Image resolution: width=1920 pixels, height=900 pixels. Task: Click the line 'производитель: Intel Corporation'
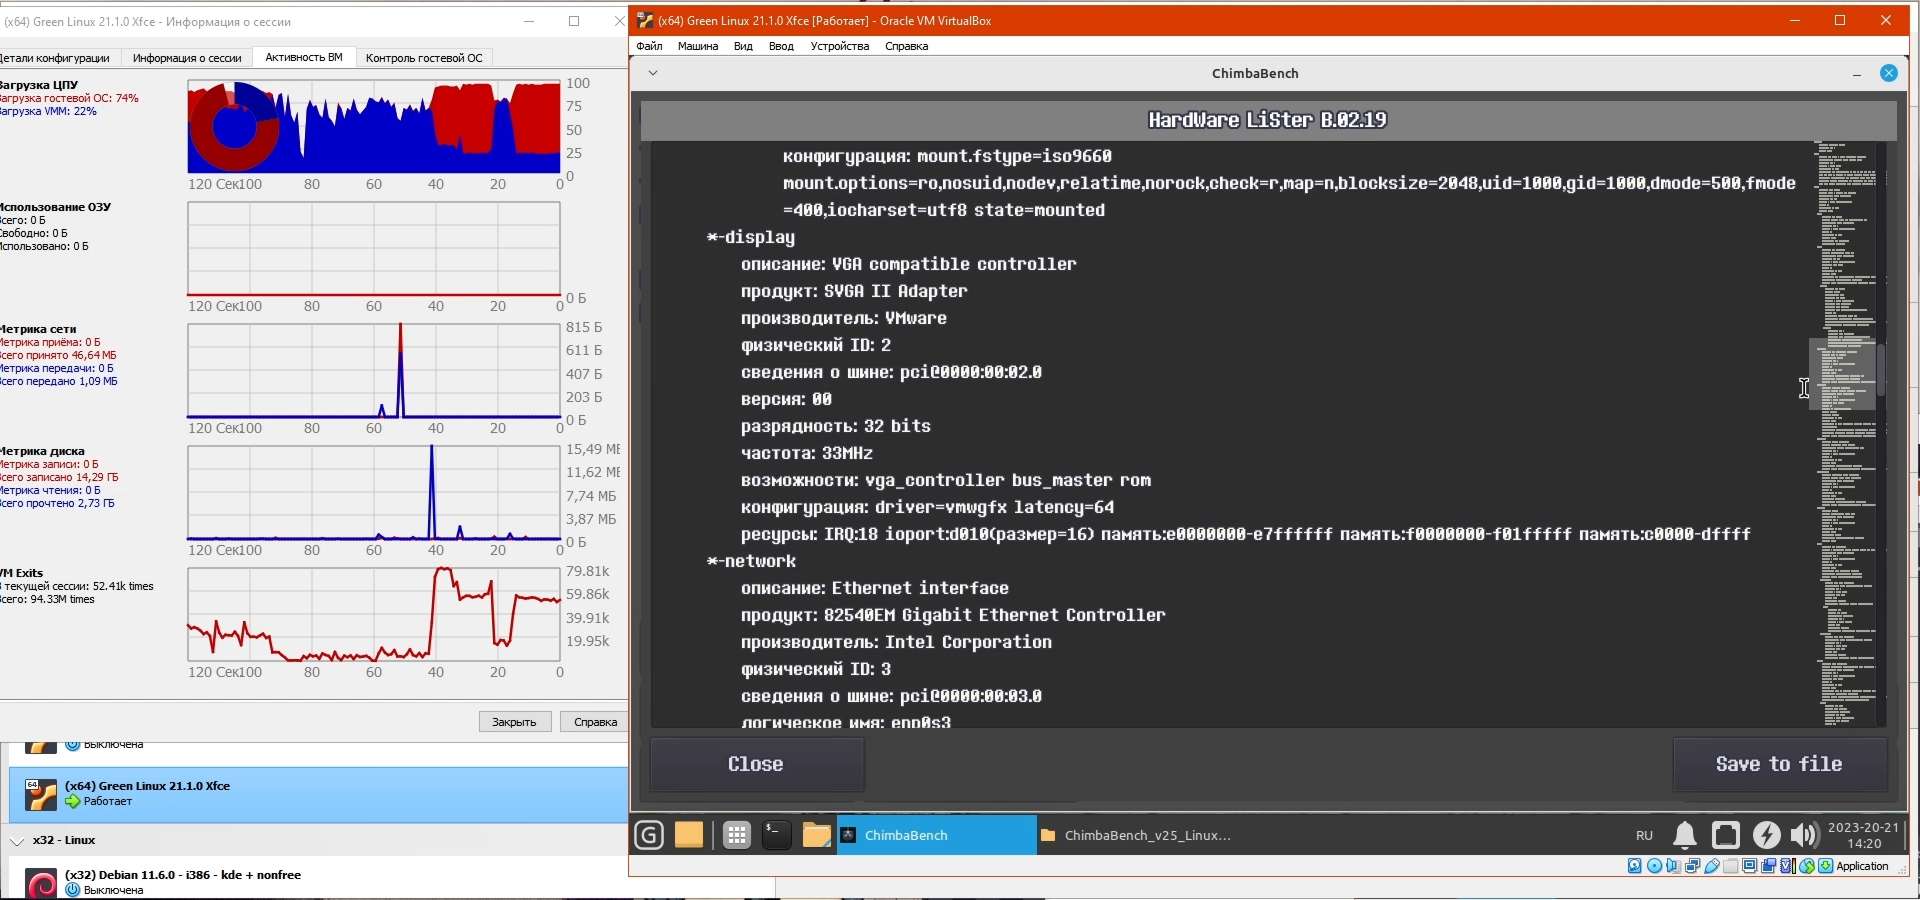click(x=896, y=642)
